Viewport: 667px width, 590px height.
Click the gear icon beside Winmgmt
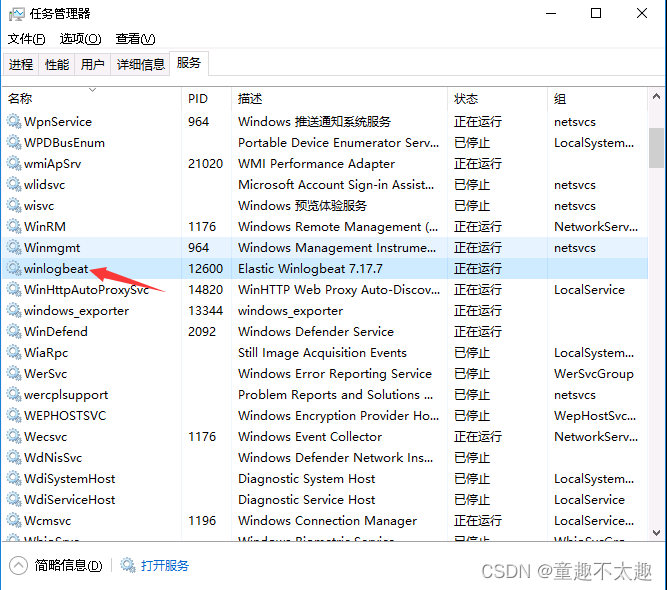click(14, 248)
